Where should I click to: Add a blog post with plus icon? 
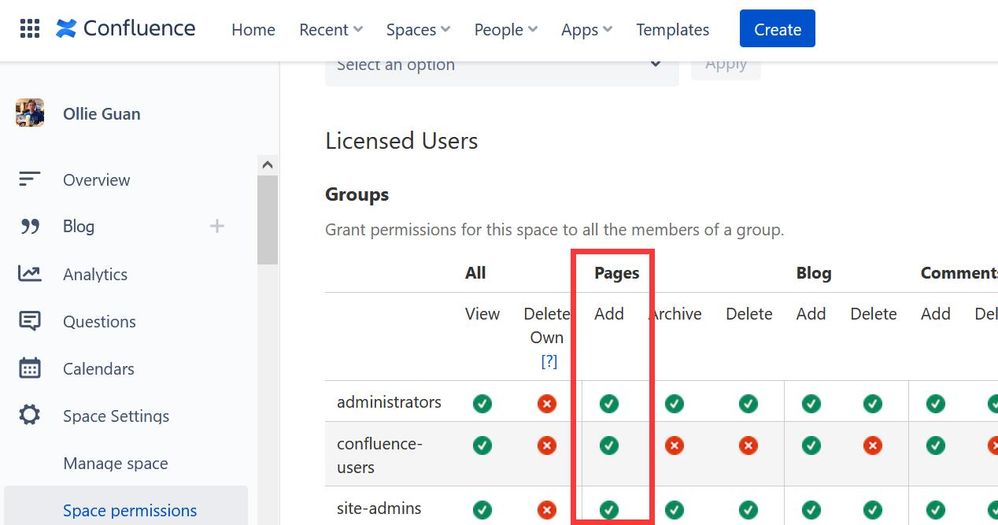pyautogui.click(x=217, y=226)
